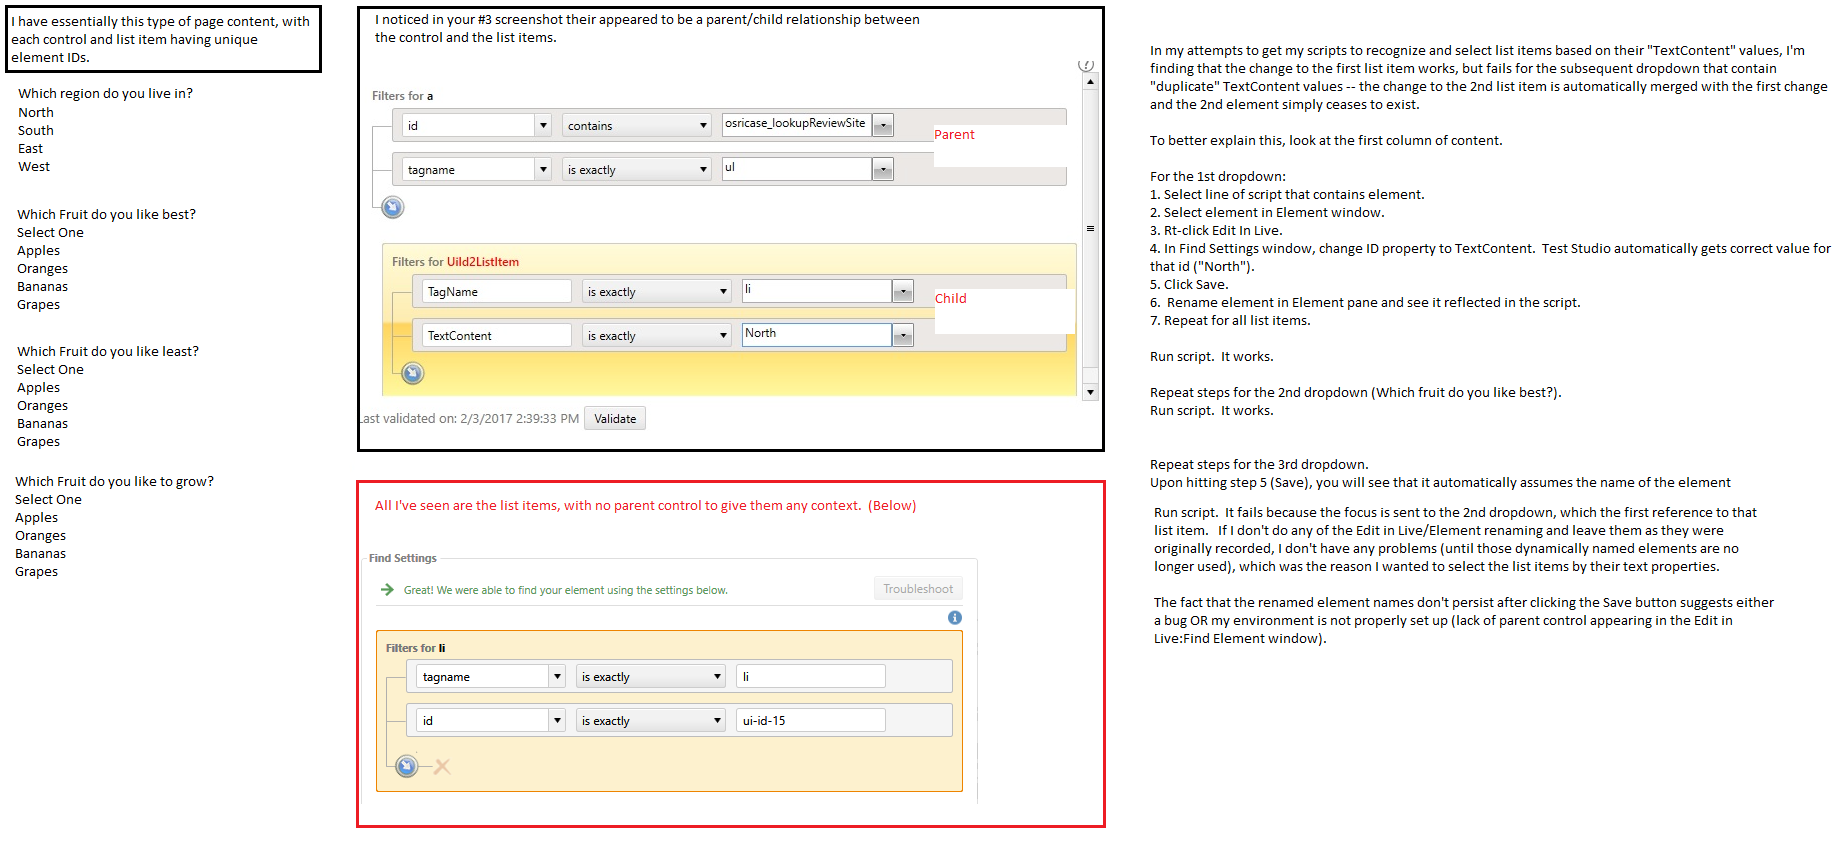Select "Grapes" under "like to grow" question
Image resolution: width=1848 pixels, height=843 pixels.
pos(36,571)
